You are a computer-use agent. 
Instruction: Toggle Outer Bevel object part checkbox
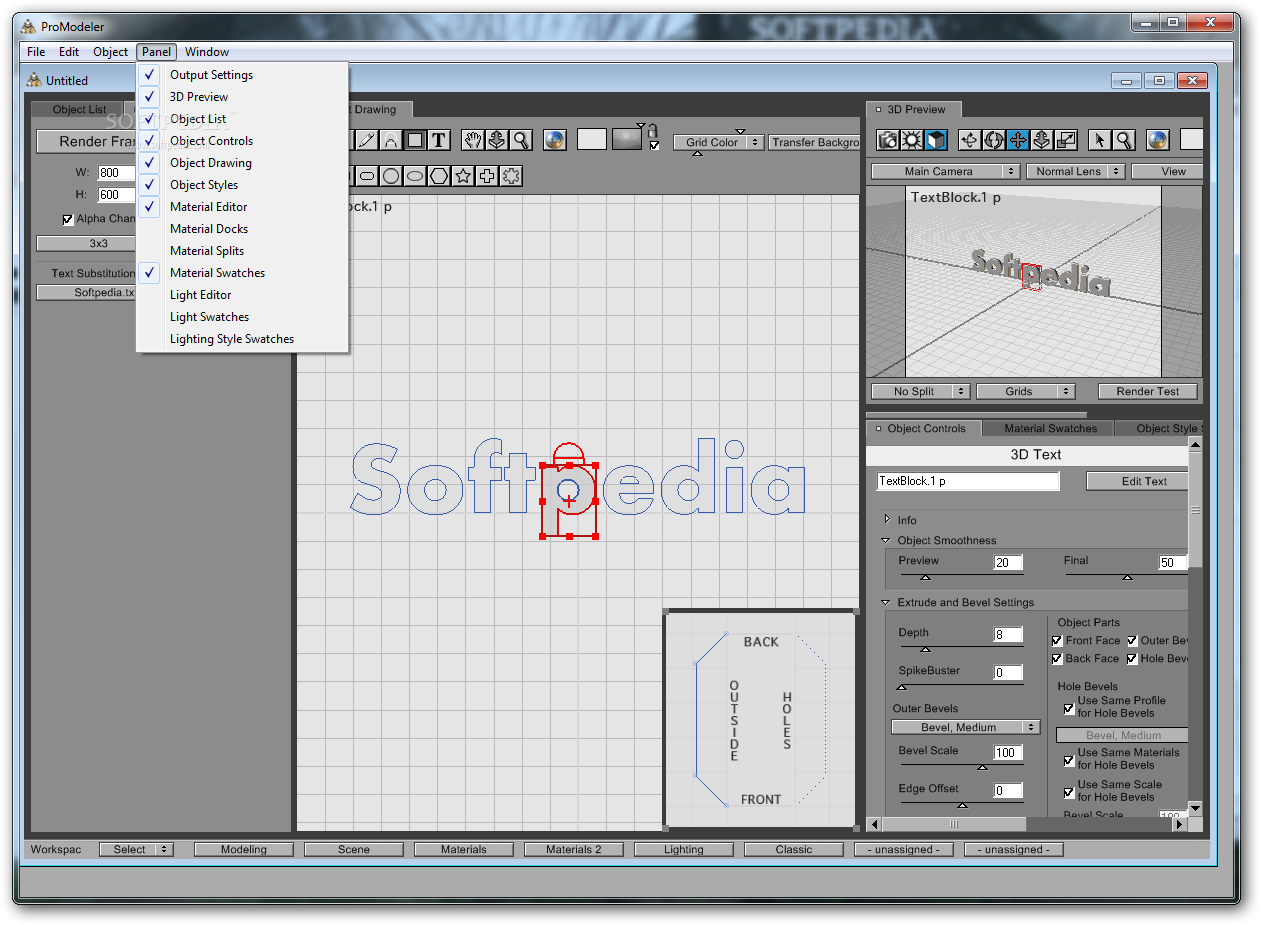click(x=1132, y=641)
